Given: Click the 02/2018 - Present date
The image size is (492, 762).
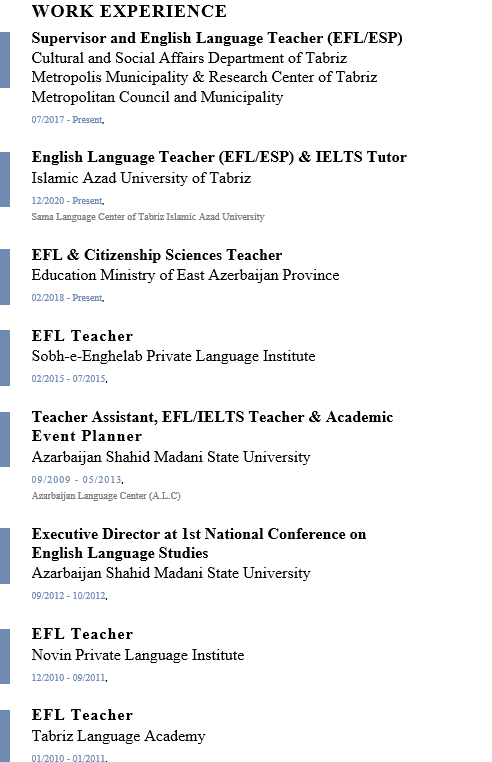Looking at the screenshot, I should tap(68, 297).
